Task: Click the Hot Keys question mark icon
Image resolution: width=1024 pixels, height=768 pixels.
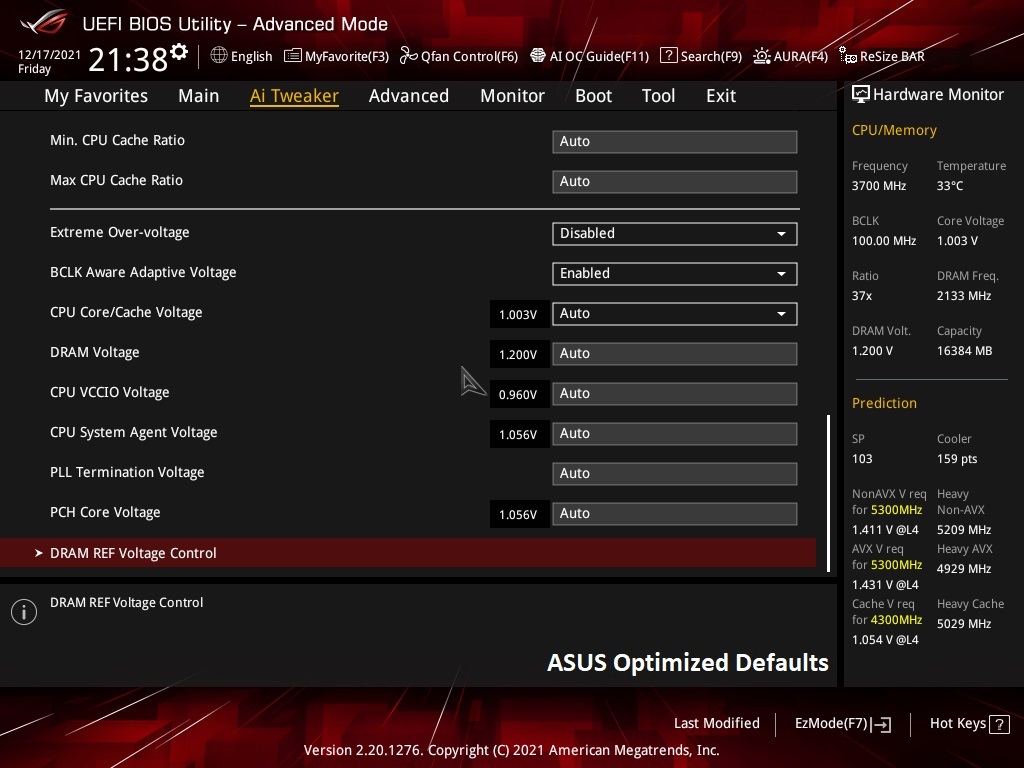Action: click(x=999, y=724)
